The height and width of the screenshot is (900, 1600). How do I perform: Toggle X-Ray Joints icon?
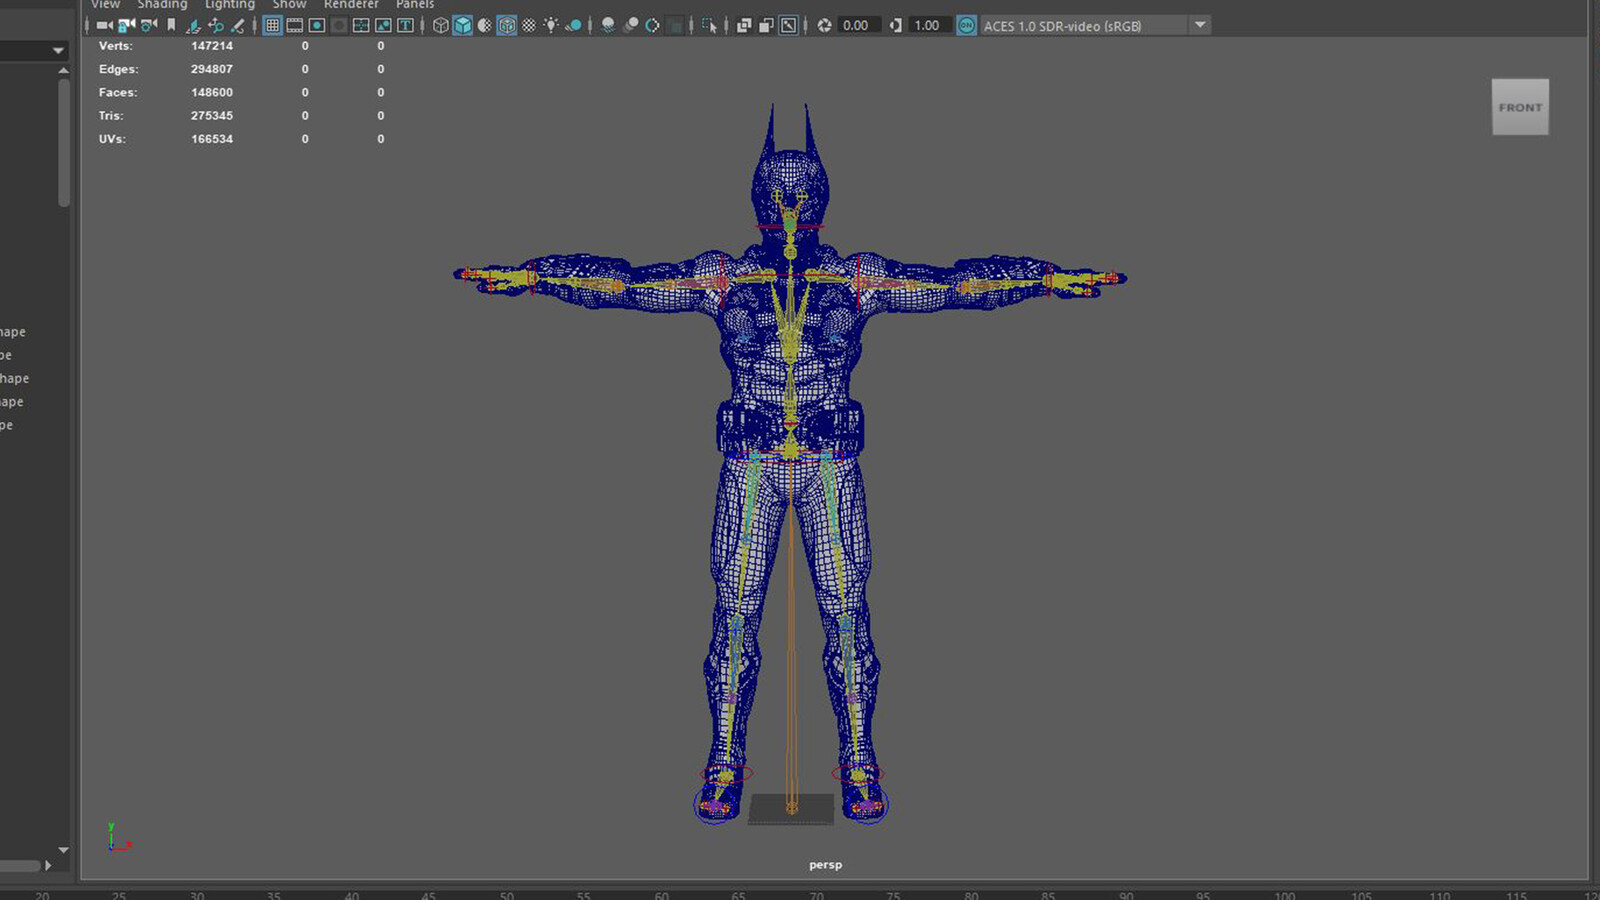(x=789, y=26)
